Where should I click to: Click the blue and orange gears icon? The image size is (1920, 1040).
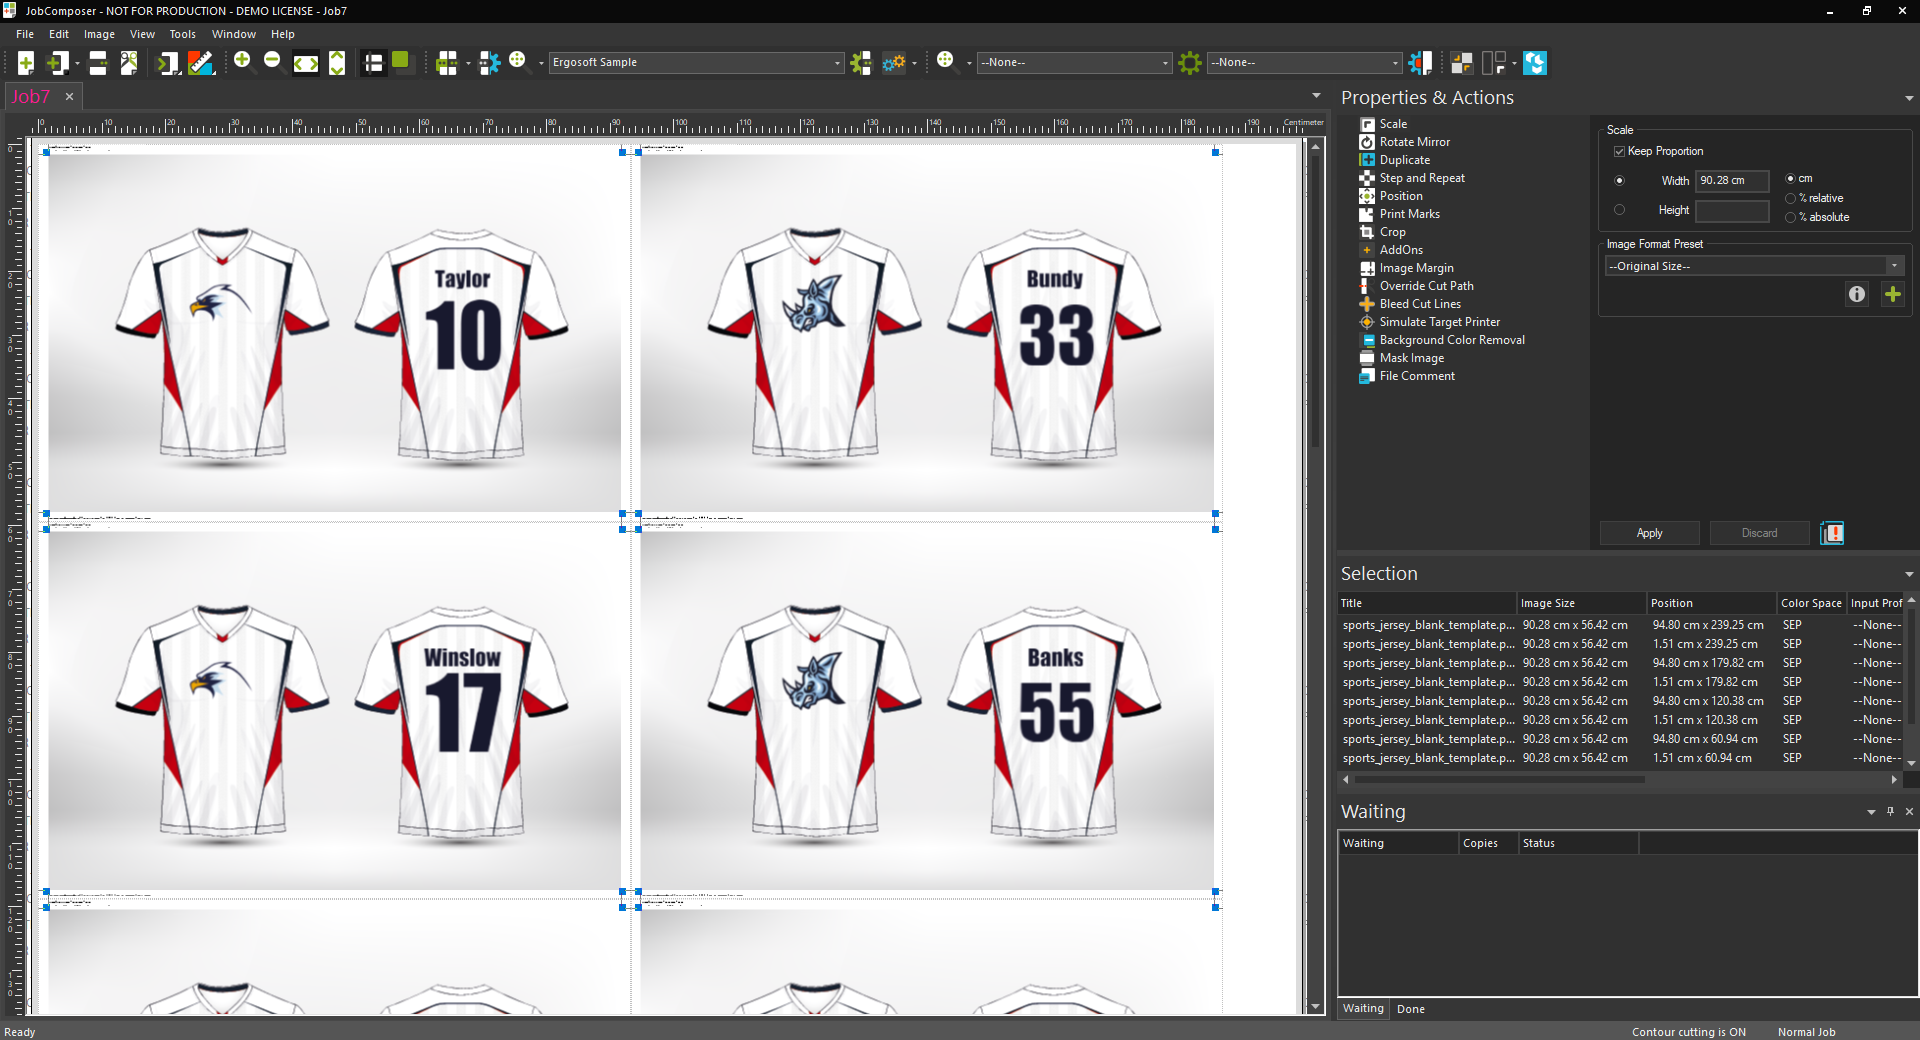click(894, 63)
